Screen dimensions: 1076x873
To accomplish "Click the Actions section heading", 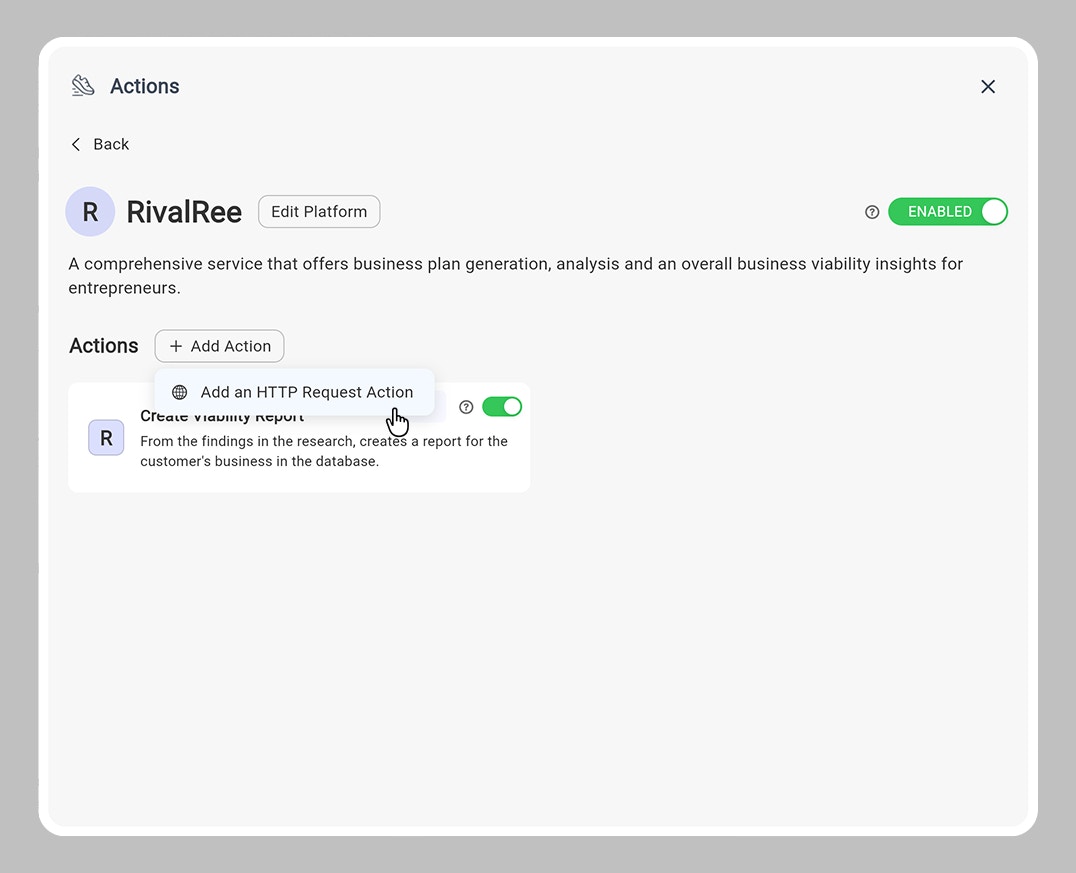I will click(x=103, y=346).
